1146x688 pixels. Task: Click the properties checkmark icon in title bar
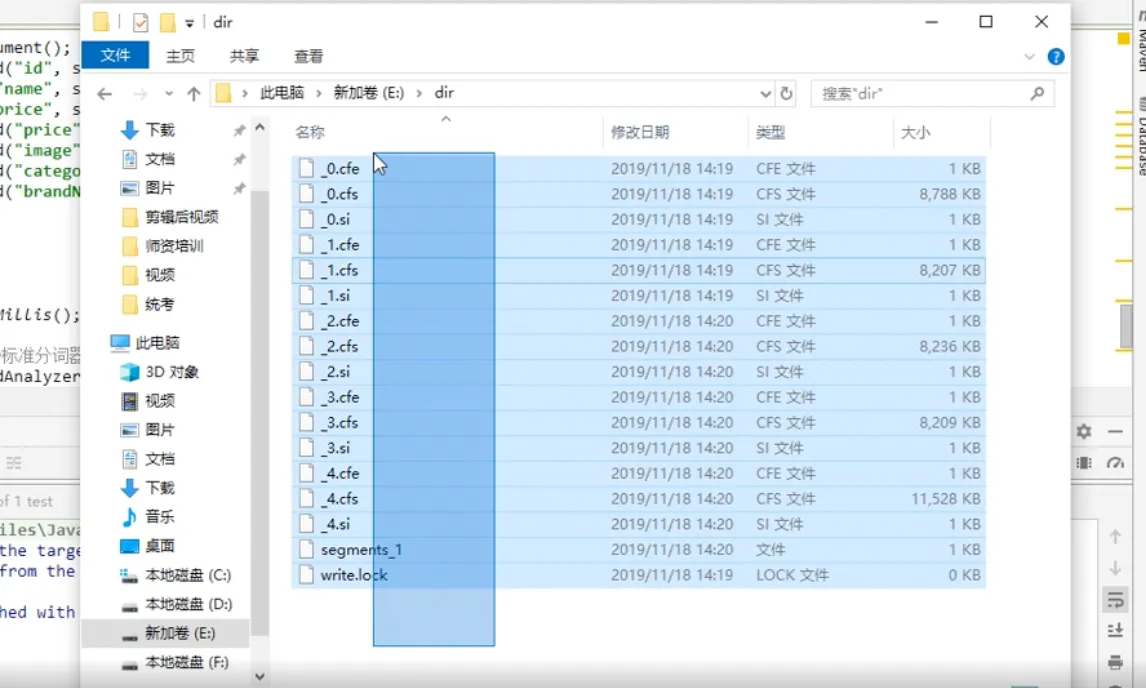point(140,23)
